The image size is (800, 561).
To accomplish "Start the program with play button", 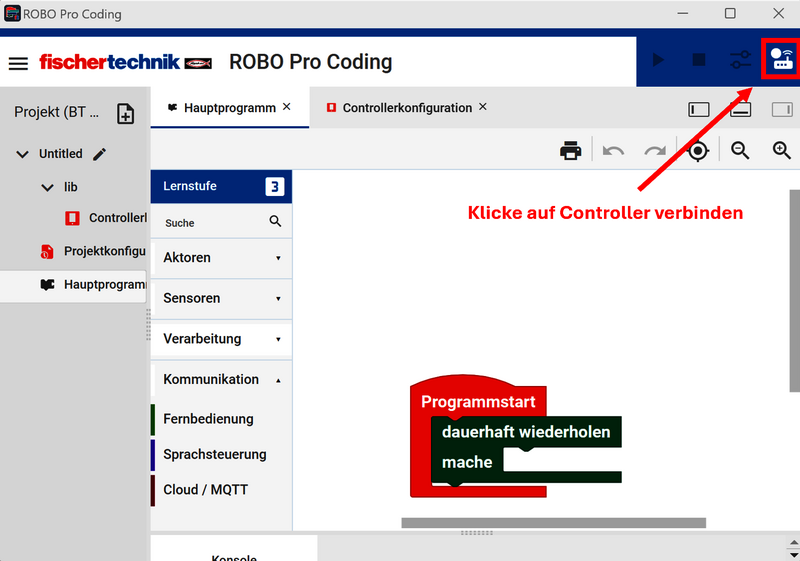I will 658,60.
